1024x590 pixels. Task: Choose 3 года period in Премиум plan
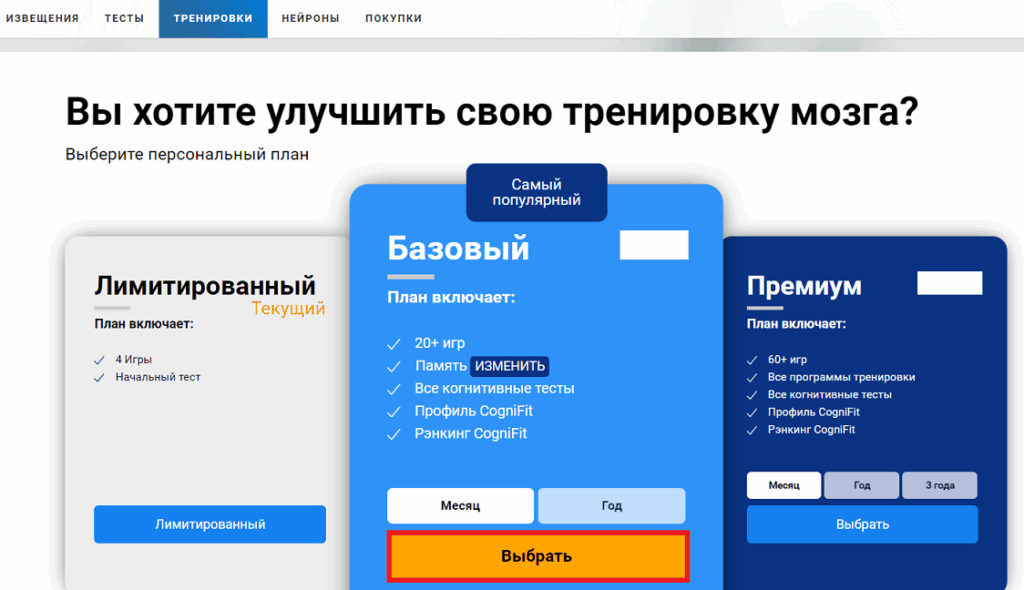939,485
